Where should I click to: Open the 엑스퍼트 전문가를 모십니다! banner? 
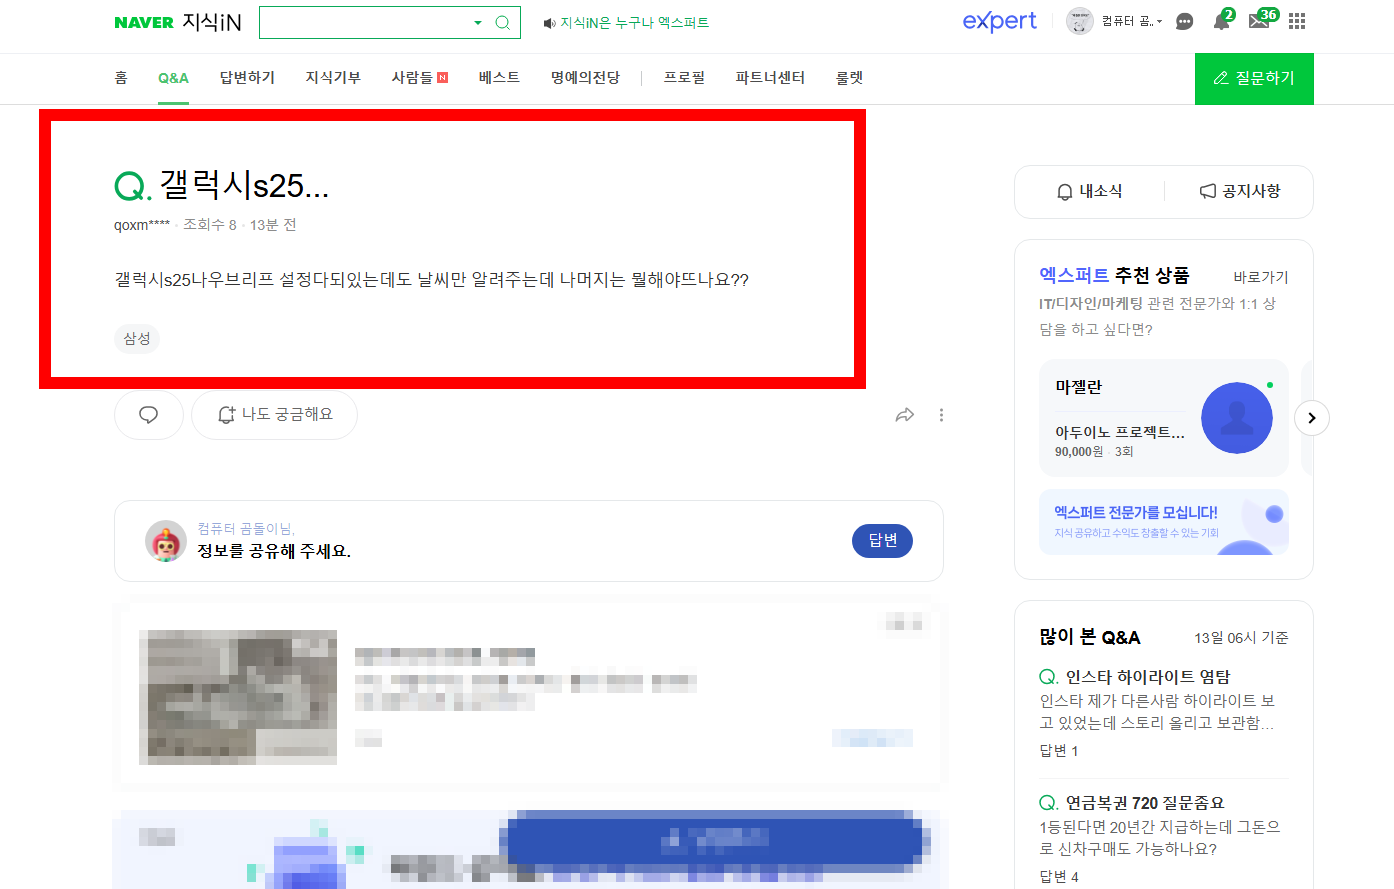[x=1164, y=522]
